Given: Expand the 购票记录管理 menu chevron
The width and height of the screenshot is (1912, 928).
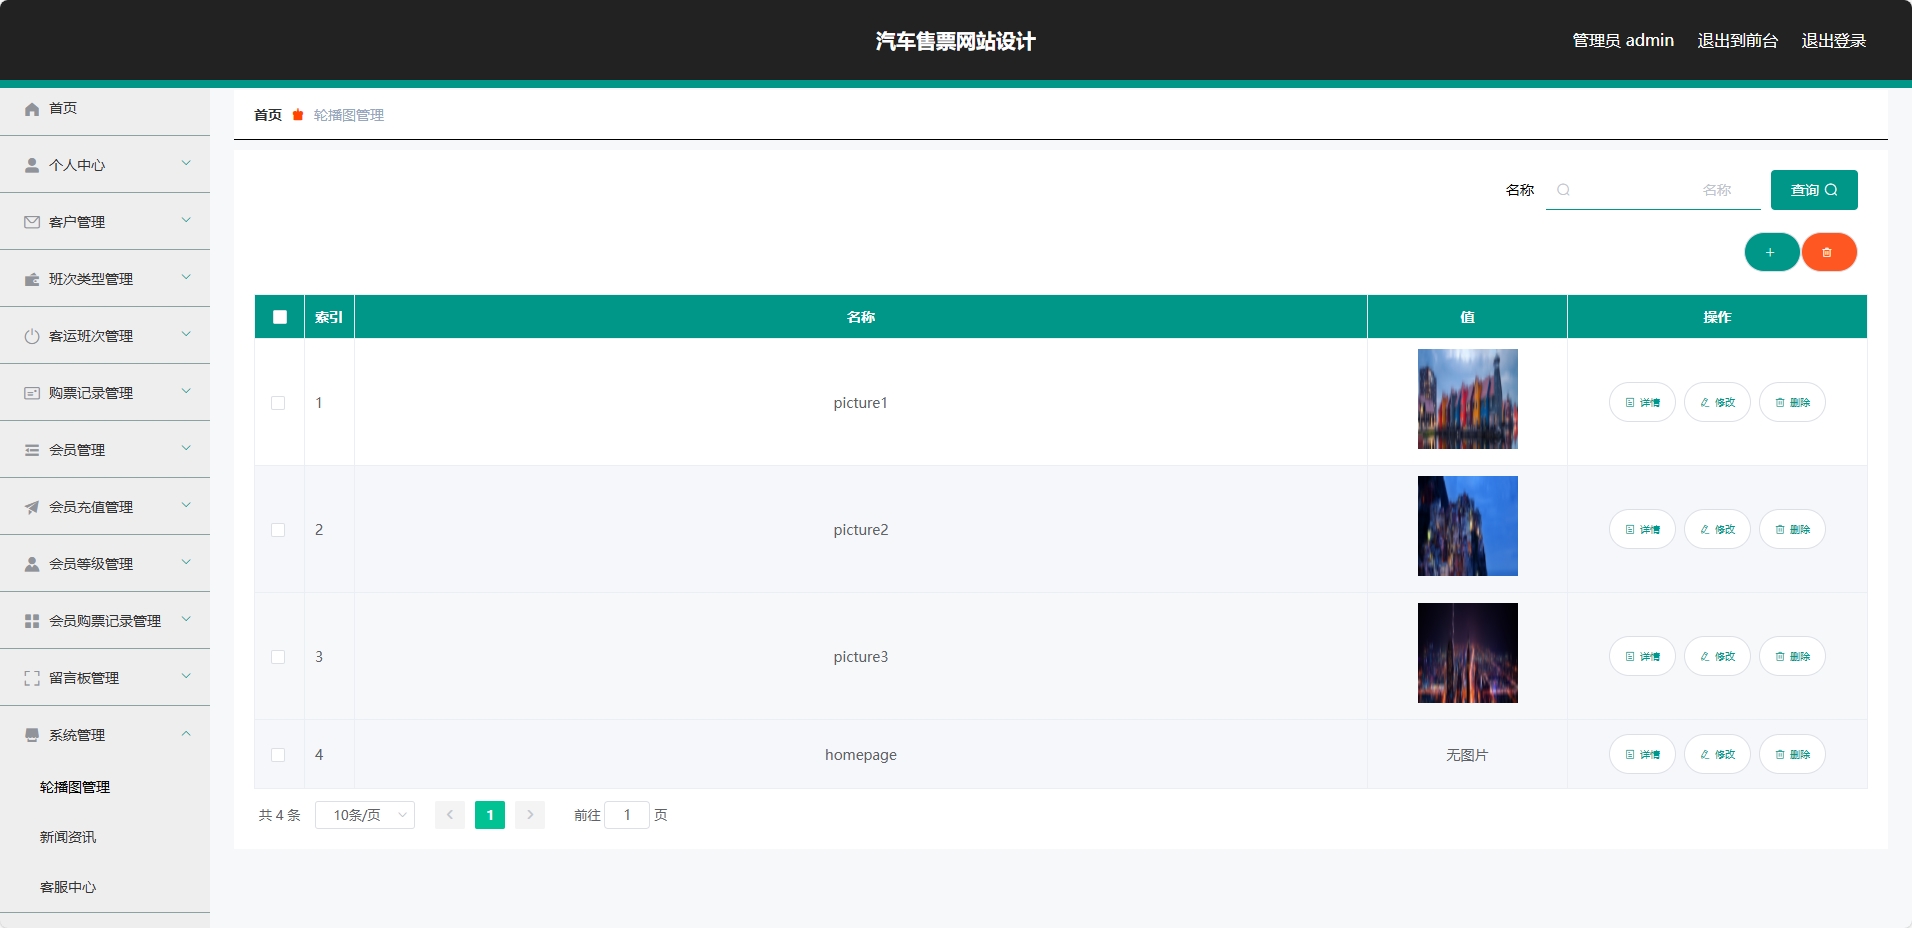Looking at the screenshot, I should [x=186, y=391].
